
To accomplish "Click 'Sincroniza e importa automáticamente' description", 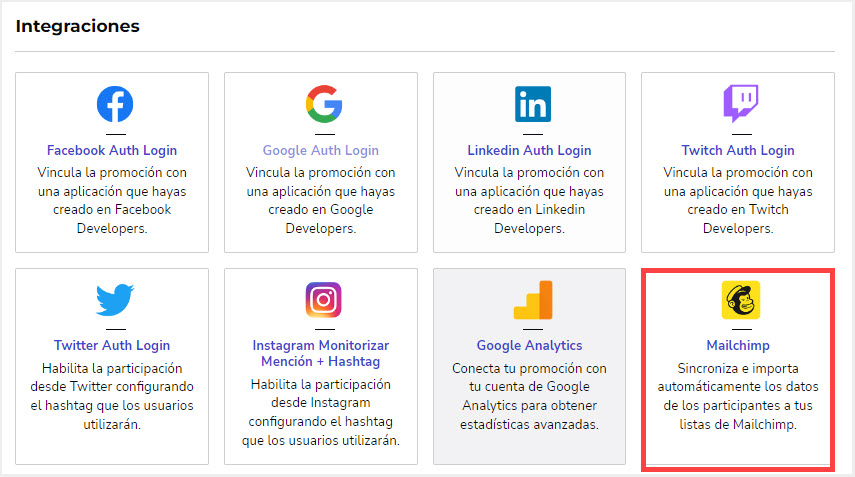I will point(738,396).
